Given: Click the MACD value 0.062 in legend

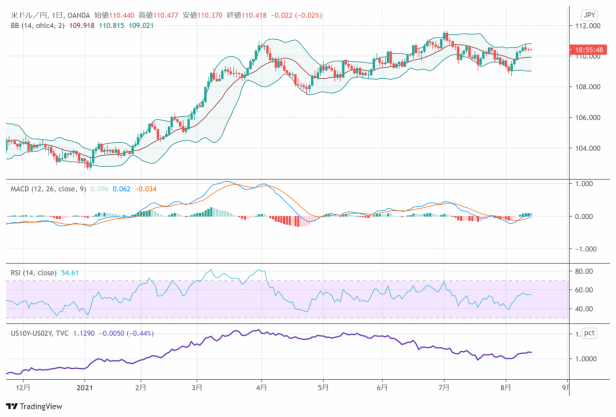Looking at the screenshot, I should tap(122, 188).
